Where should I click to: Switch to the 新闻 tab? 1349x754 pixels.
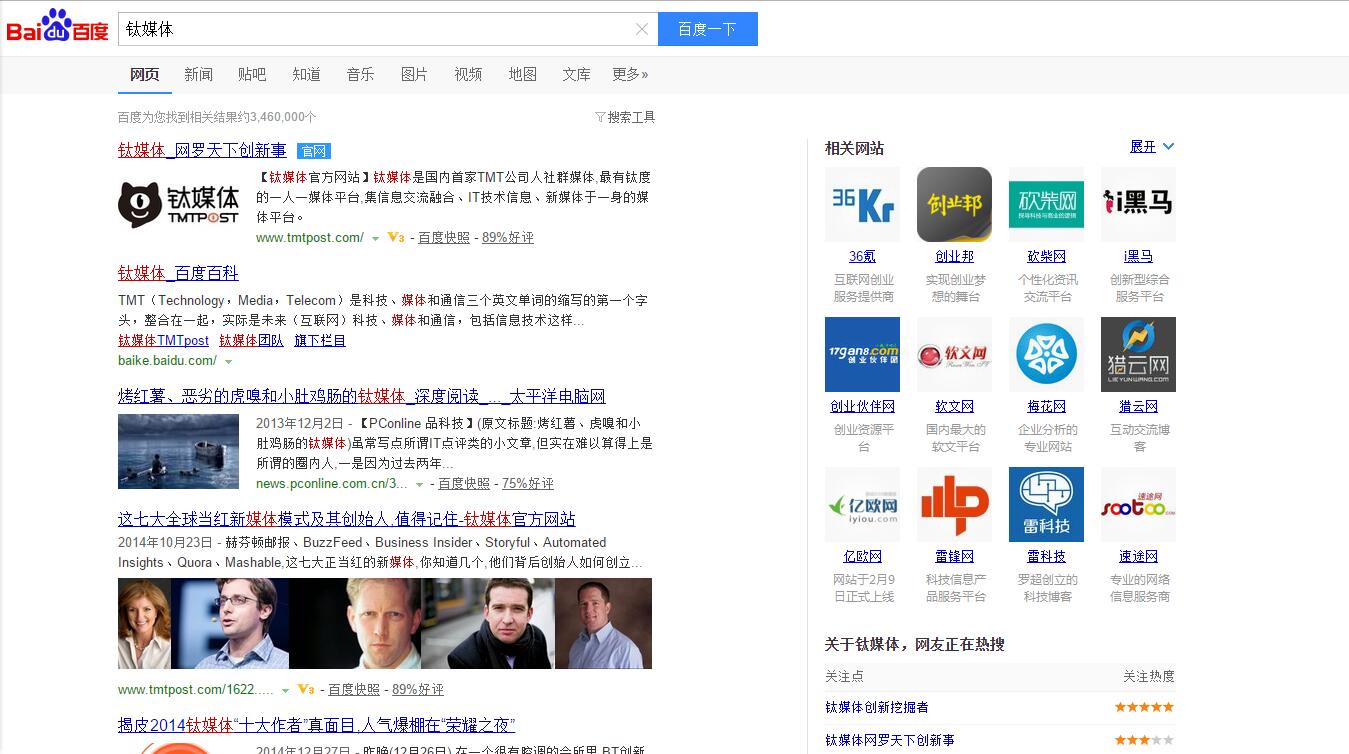point(198,74)
